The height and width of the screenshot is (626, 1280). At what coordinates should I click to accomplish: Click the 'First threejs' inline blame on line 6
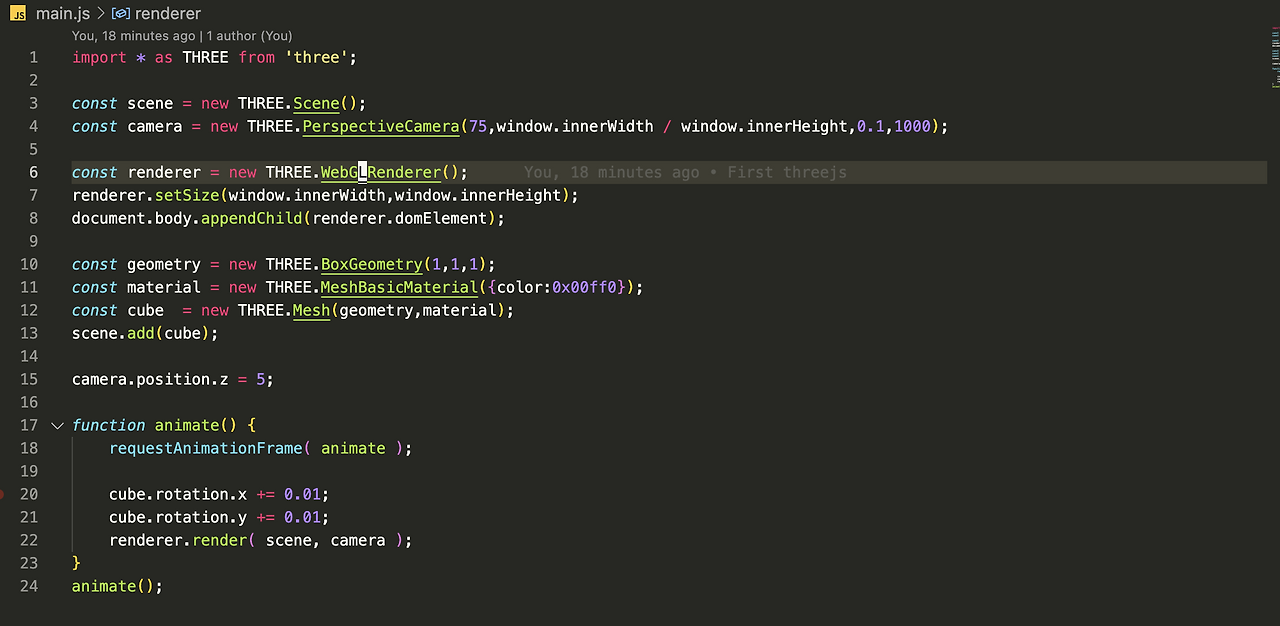(x=786, y=172)
